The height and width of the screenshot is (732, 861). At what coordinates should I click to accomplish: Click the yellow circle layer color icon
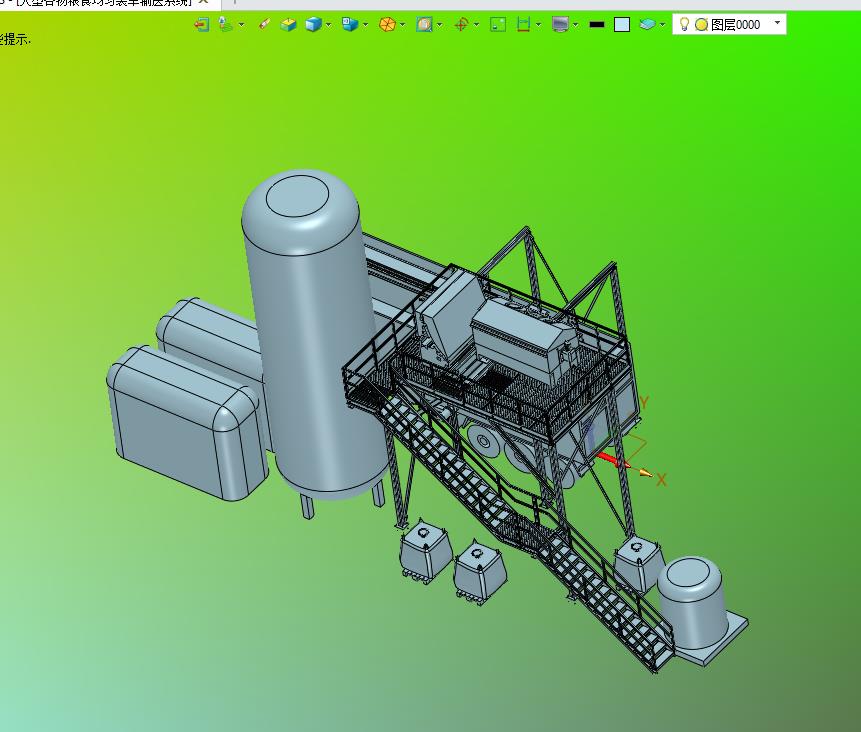click(701, 25)
